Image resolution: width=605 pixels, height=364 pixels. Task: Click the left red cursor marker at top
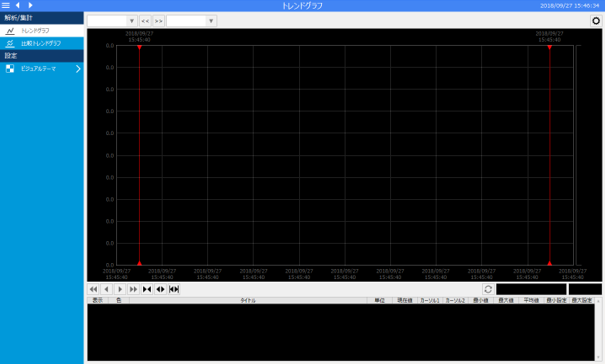tap(139, 47)
